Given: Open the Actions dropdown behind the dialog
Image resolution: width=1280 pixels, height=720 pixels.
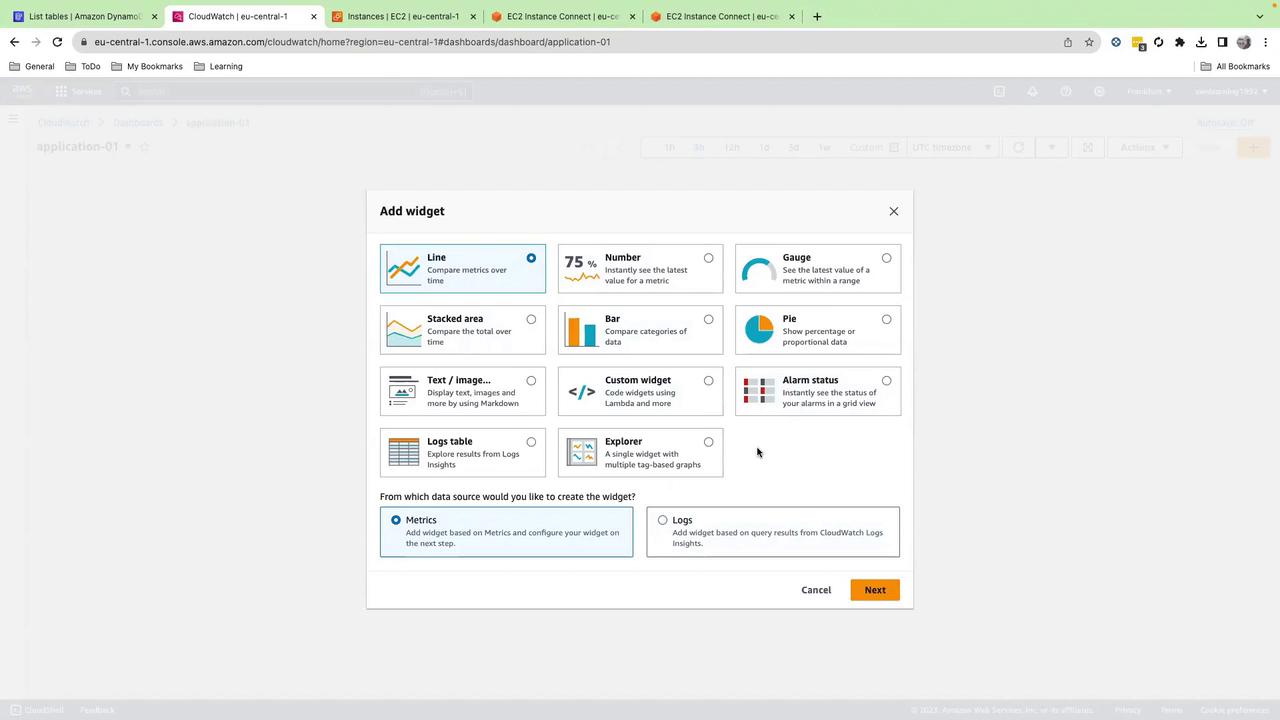Looking at the screenshot, I should click(1145, 147).
